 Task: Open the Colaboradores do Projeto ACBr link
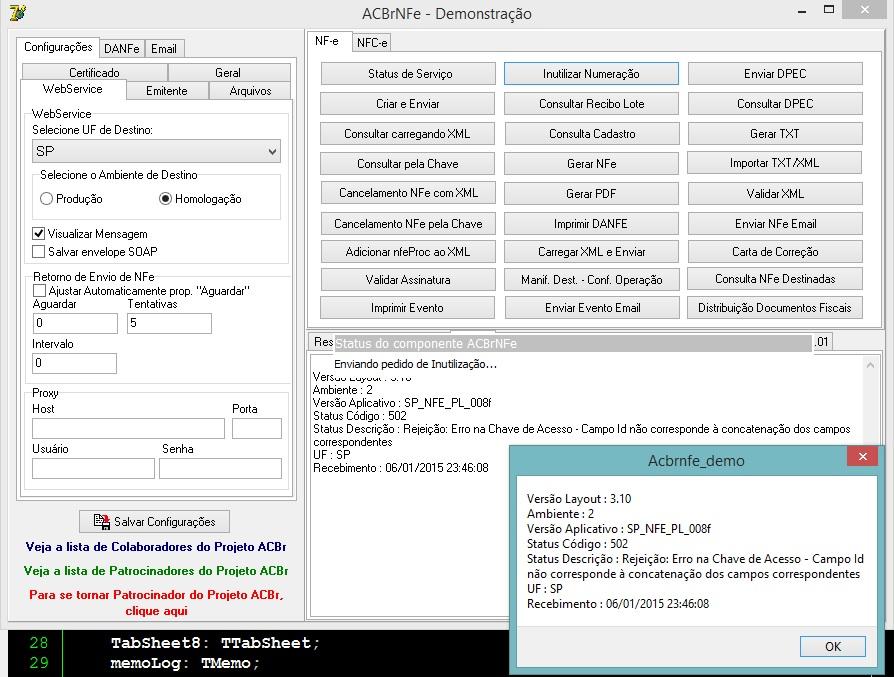[x=156, y=546]
